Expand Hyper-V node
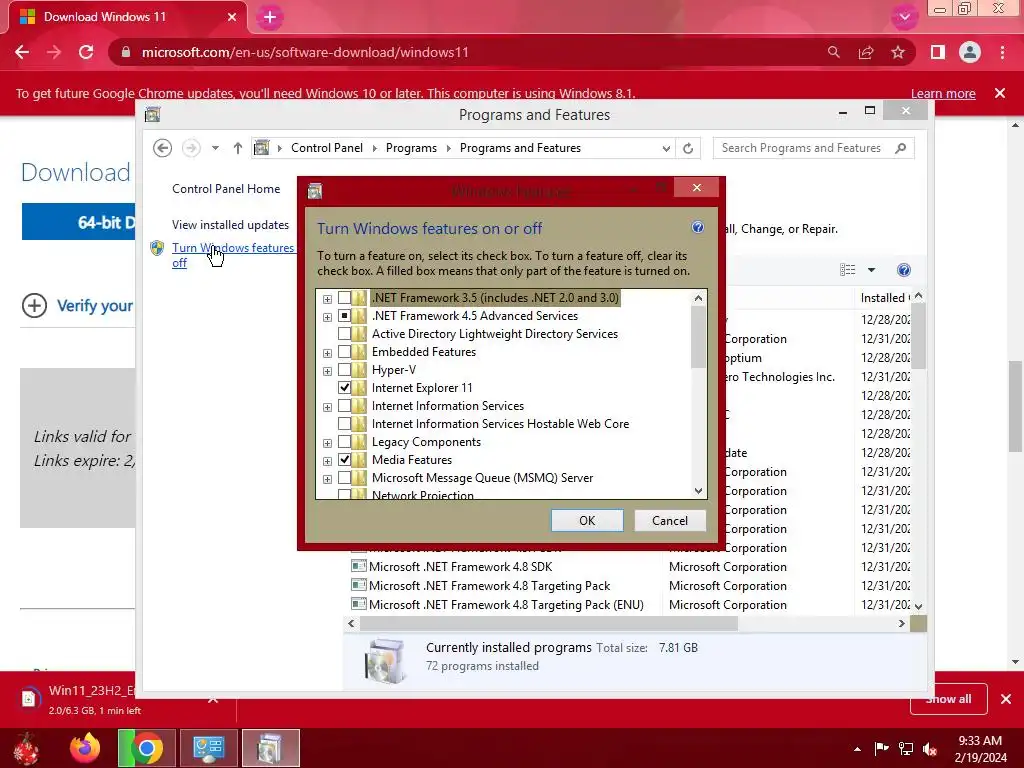1024x768 pixels. [327, 372]
